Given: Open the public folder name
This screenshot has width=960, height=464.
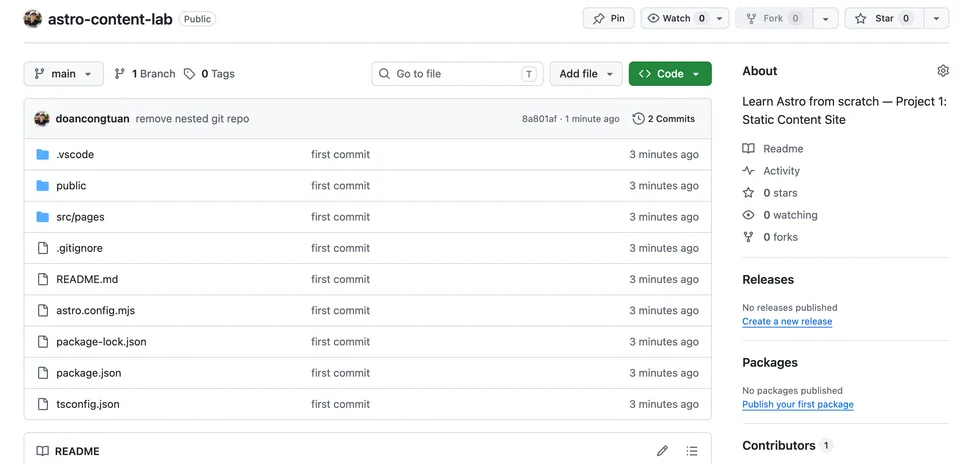Looking at the screenshot, I should click(x=71, y=185).
